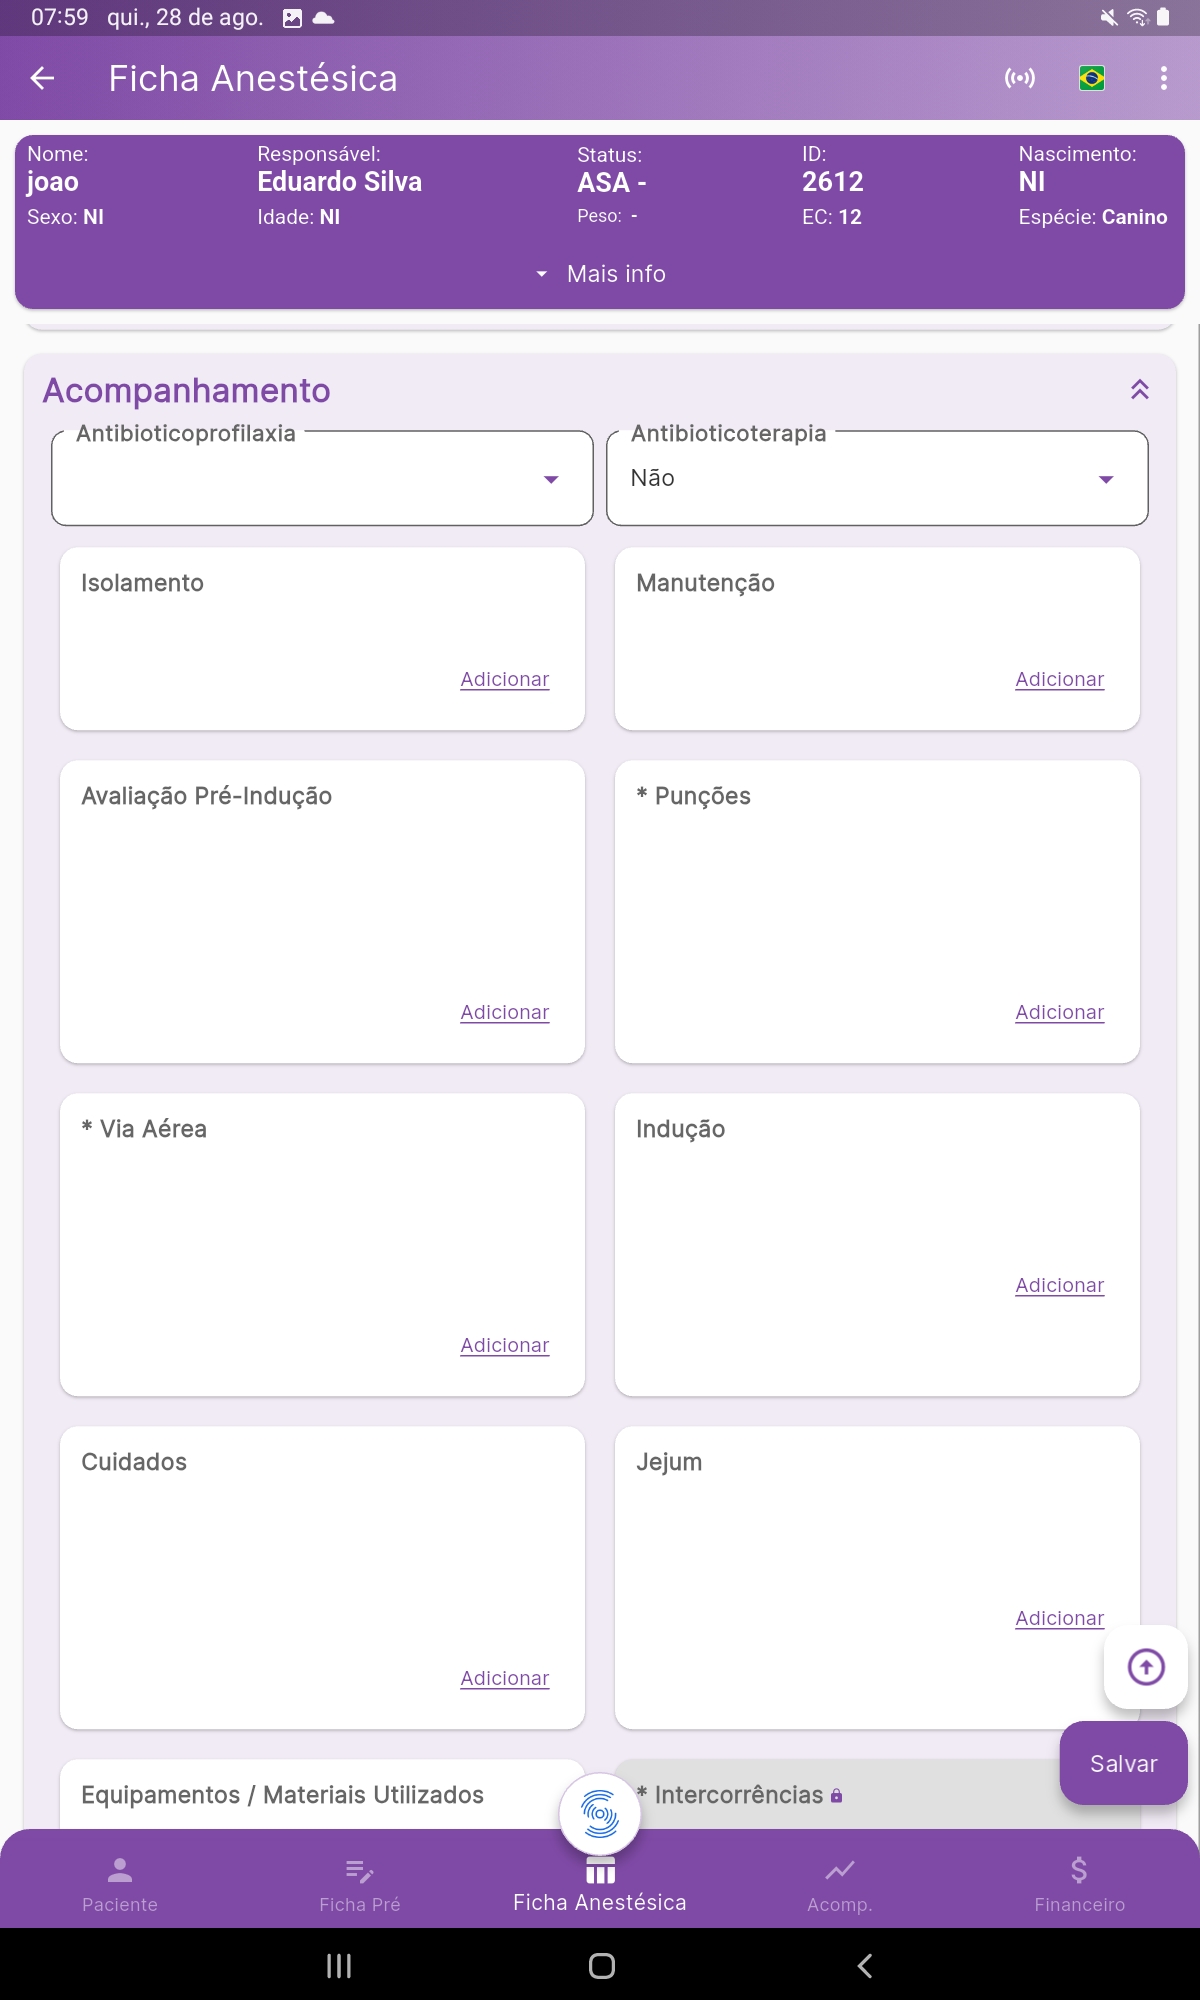Screen dimensions: 1200x2000
Task: Tap the Brazil flag language icon
Action: coord(1092,78)
